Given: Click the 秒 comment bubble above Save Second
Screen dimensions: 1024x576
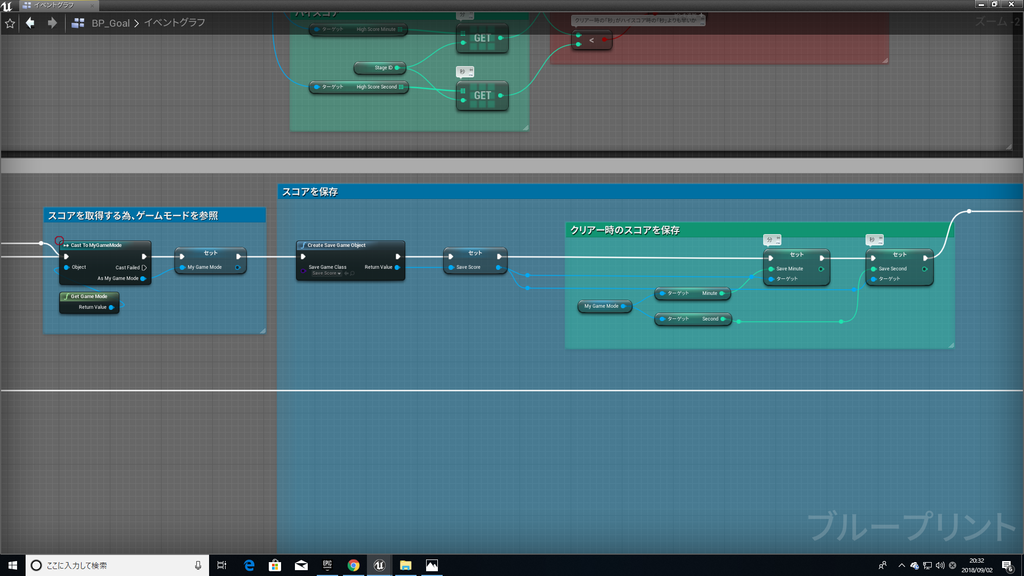Looking at the screenshot, I should coord(874,240).
